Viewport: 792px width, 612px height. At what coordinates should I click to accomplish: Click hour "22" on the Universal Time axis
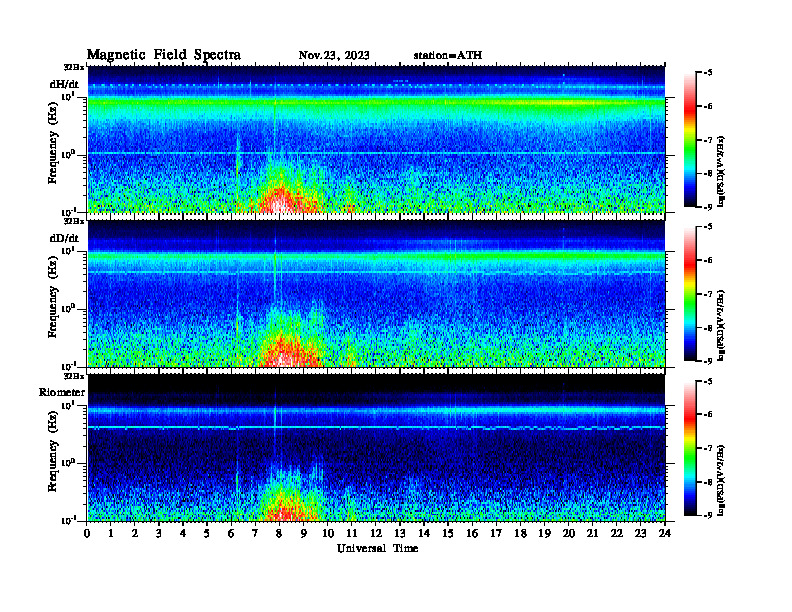(x=617, y=533)
